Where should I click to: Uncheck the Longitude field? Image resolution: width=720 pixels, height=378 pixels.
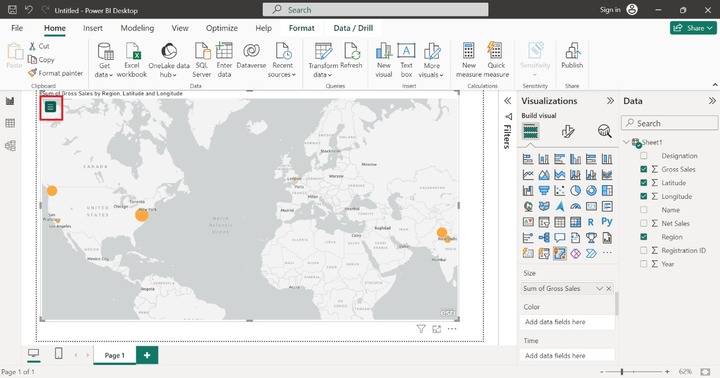644,196
